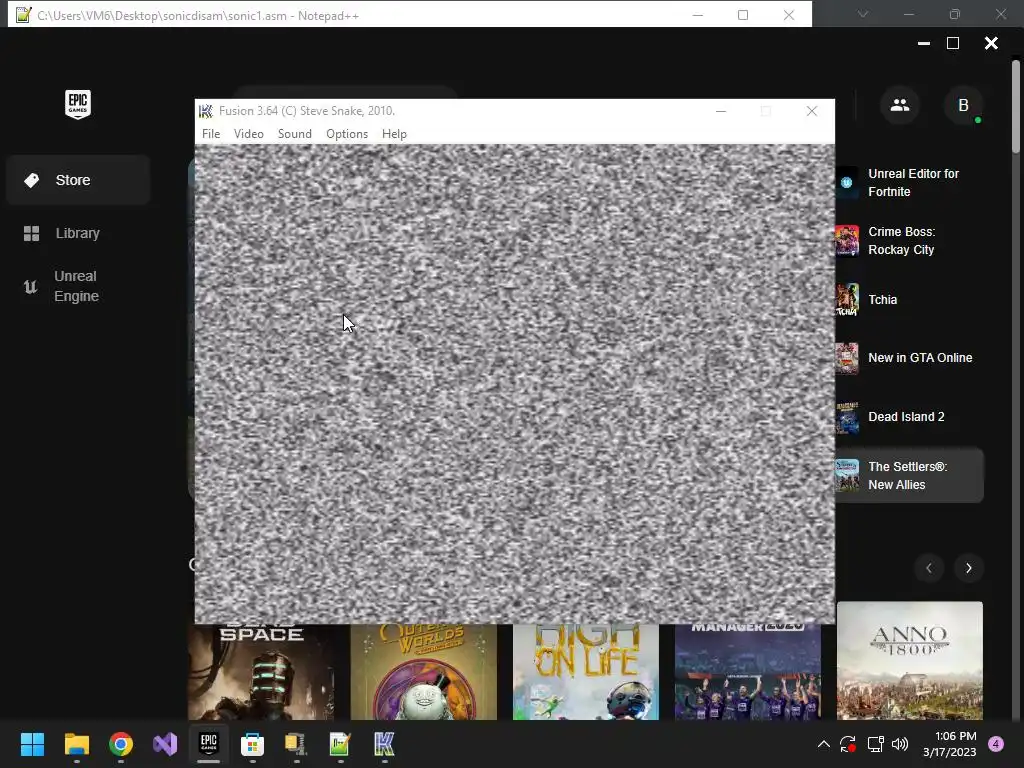1024x768 pixels.
Task: Open the Store section in Epic launcher
Action: 78,180
